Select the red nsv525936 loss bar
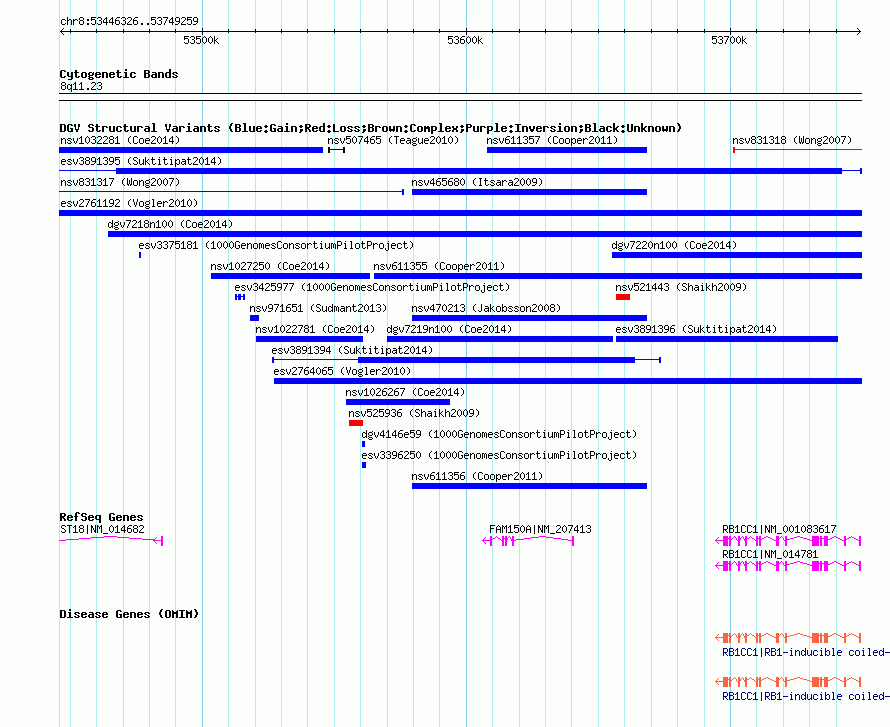The image size is (890, 727). (x=356, y=423)
